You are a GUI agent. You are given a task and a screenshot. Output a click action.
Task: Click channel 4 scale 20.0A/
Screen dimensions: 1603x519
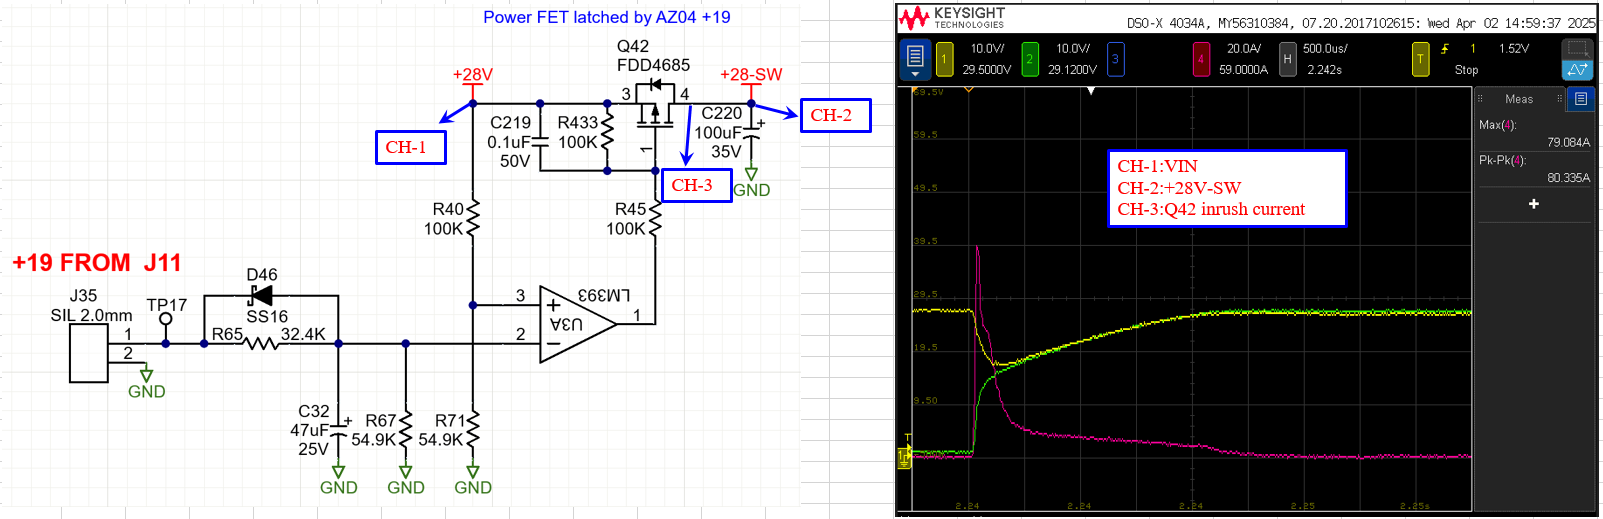(1244, 49)
